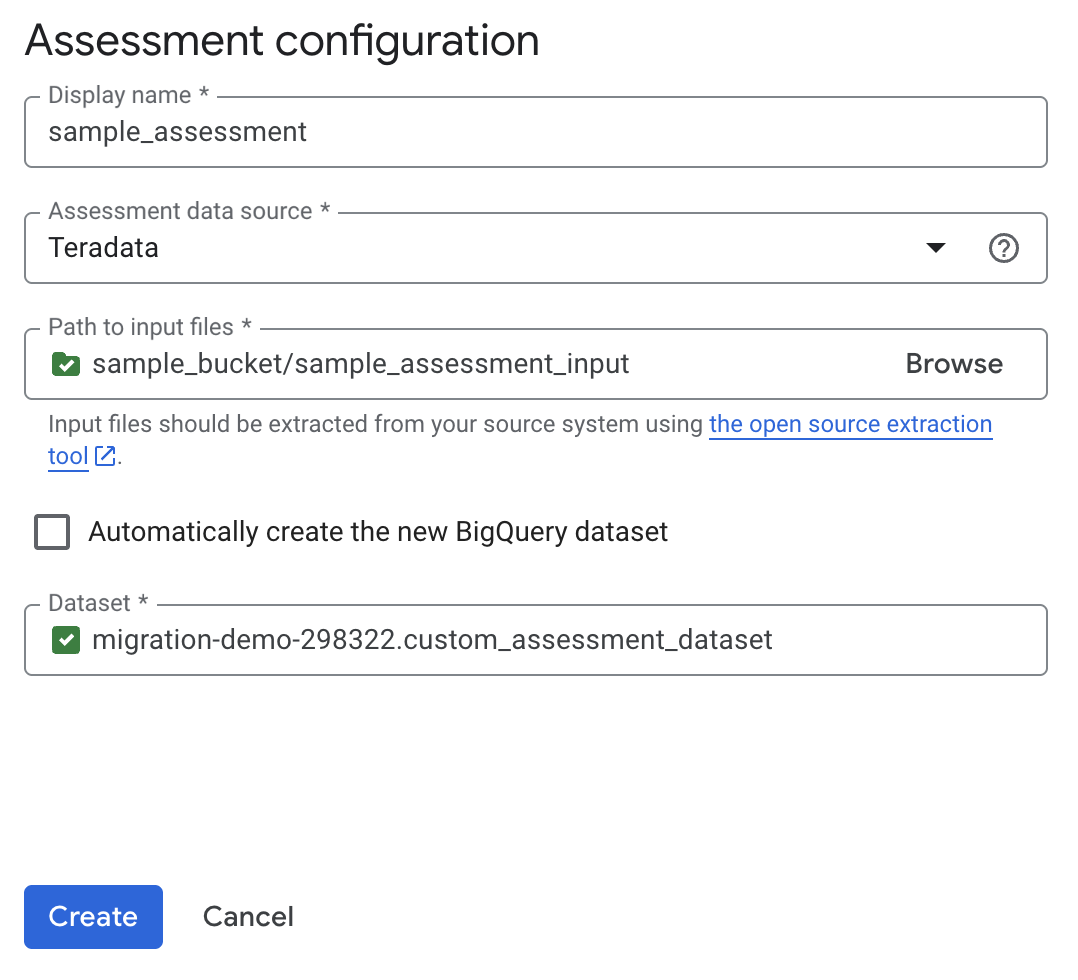Click the green validation checkmark on Dataset field
This screenshot has height=980, width=1078.
[65, 640]
